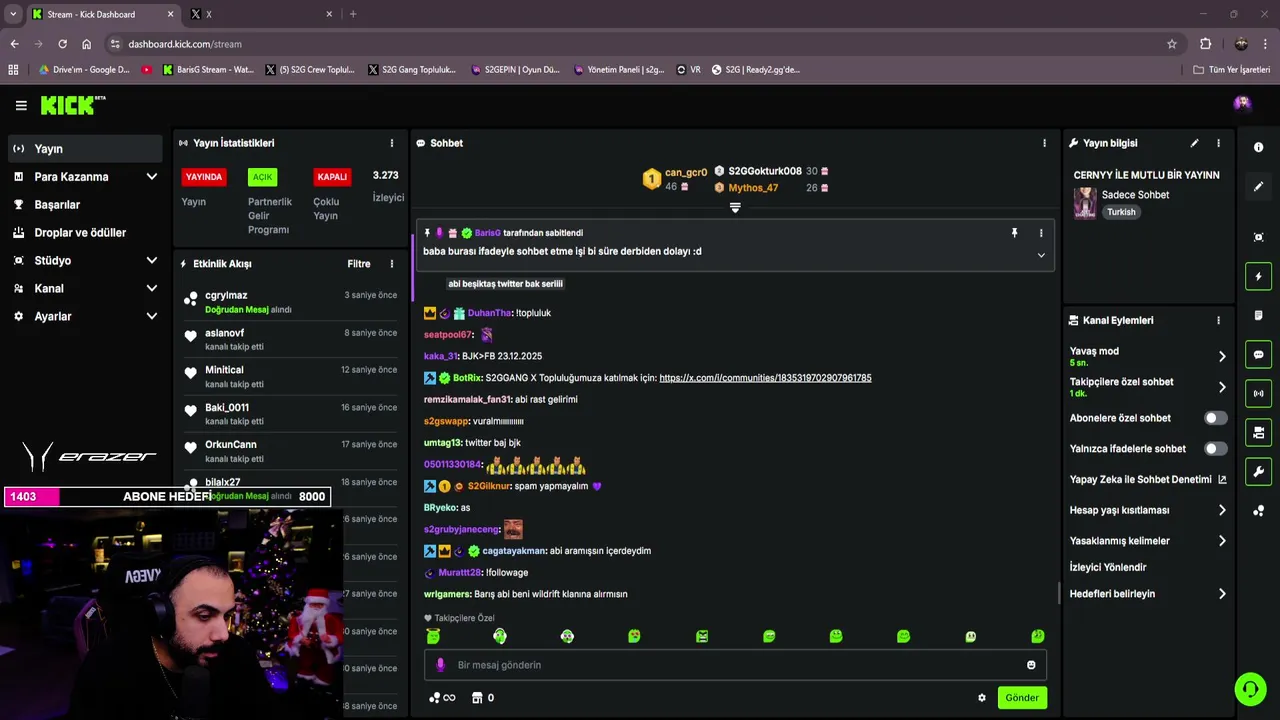Click the wrench icon in right sidebar
The width and height of the screenshot is (1280, 720).
(x=1258, y=471)
